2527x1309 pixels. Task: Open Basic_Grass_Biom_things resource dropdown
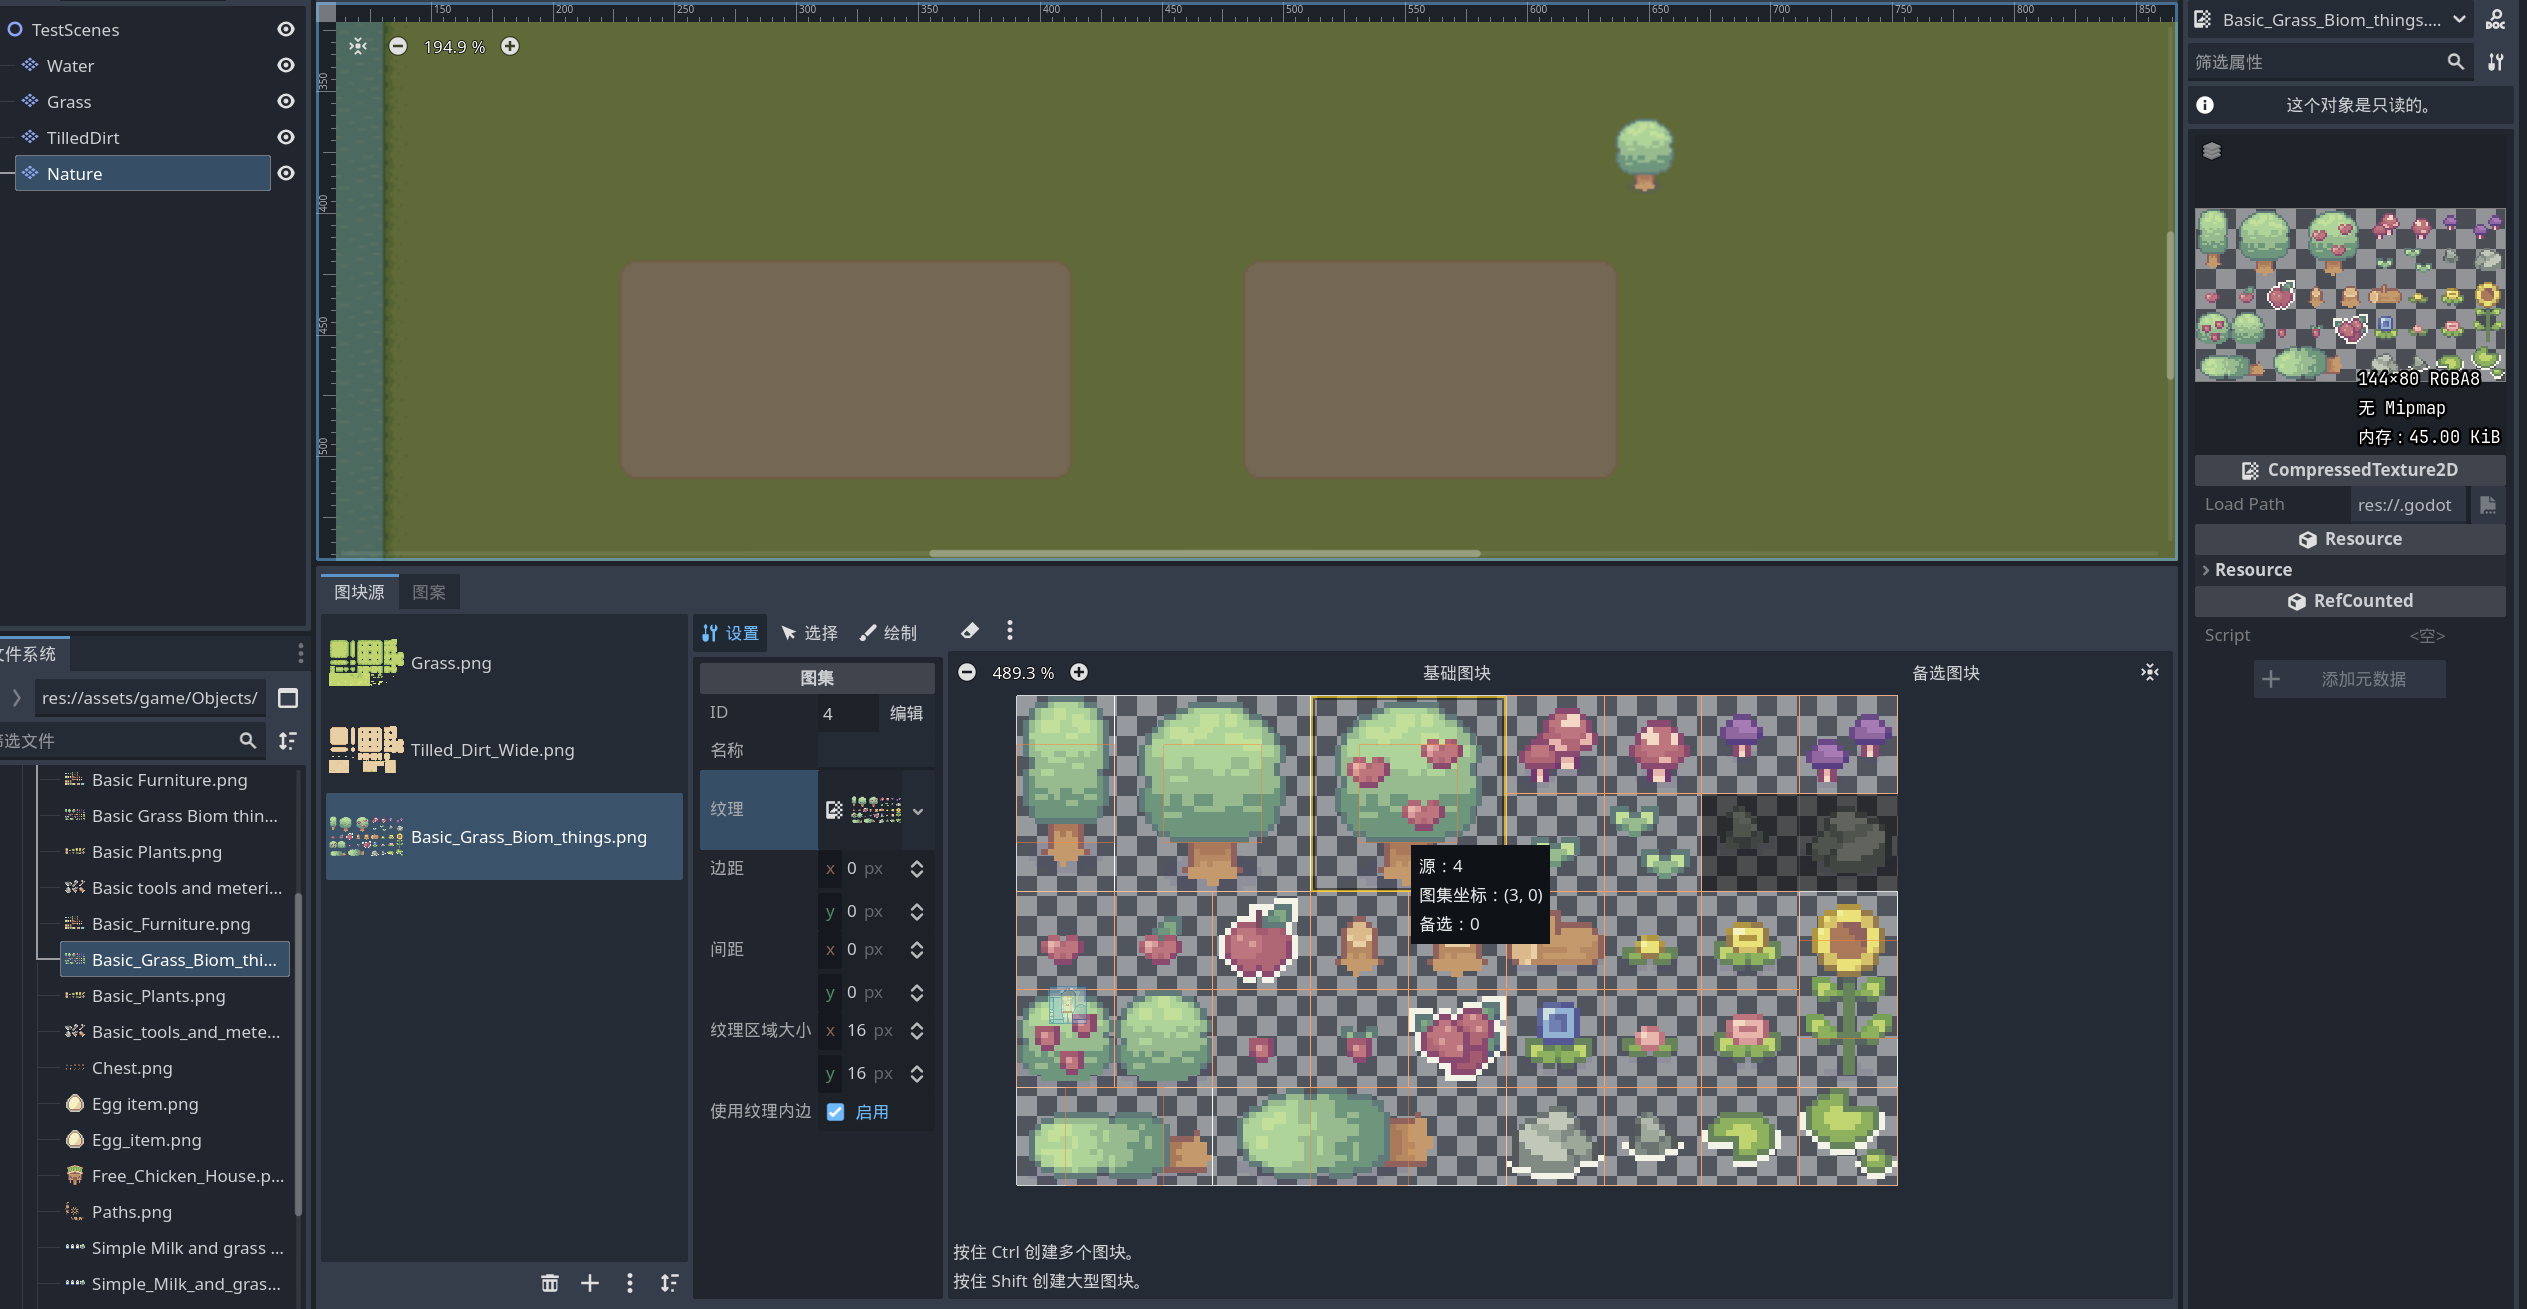coord(2459,19)
